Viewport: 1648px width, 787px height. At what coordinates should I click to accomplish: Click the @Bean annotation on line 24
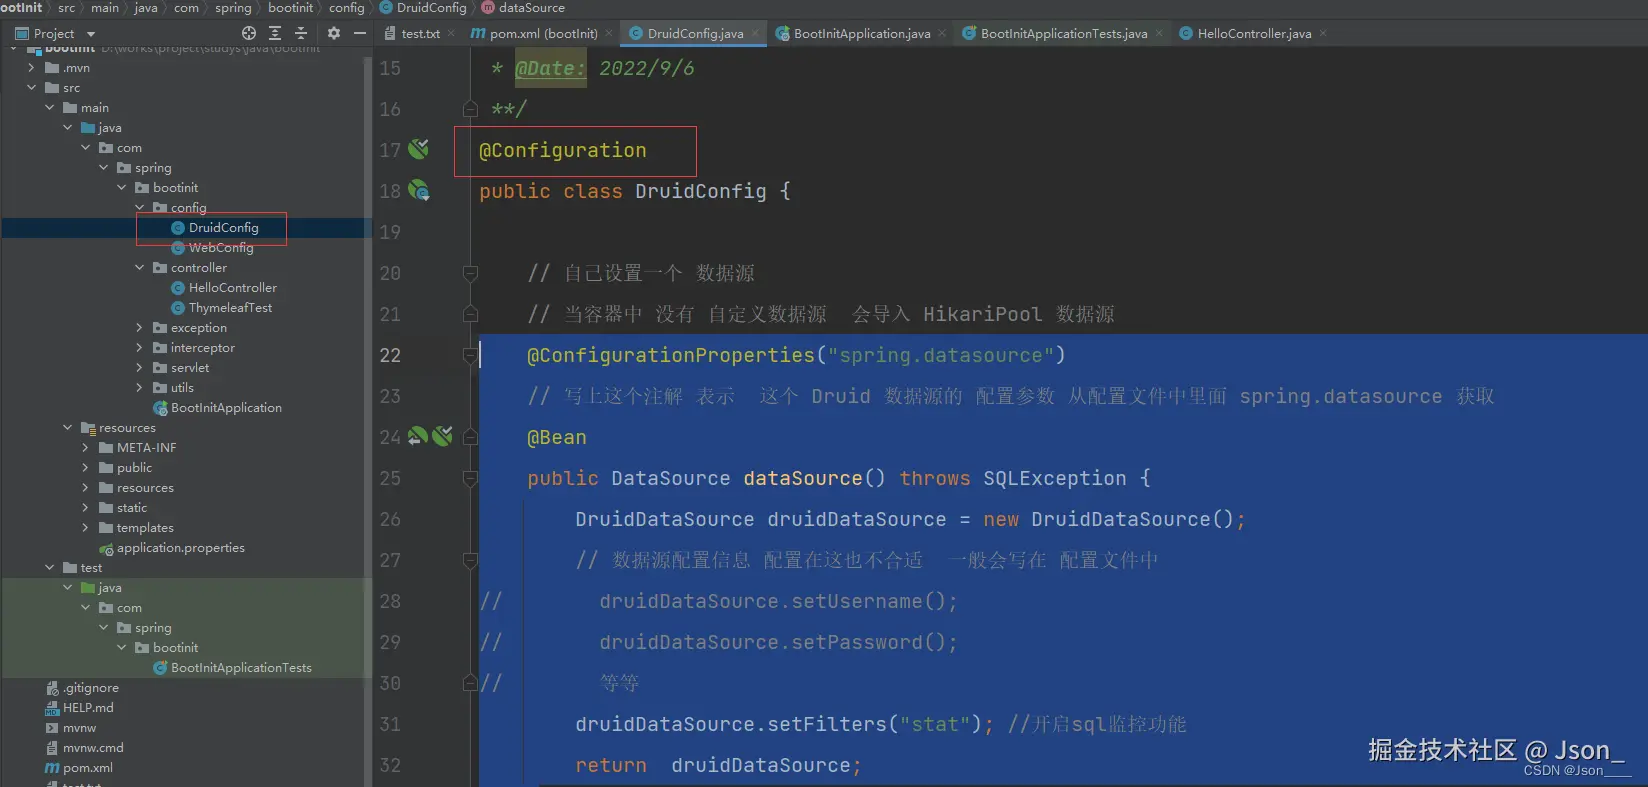[557, 437]
